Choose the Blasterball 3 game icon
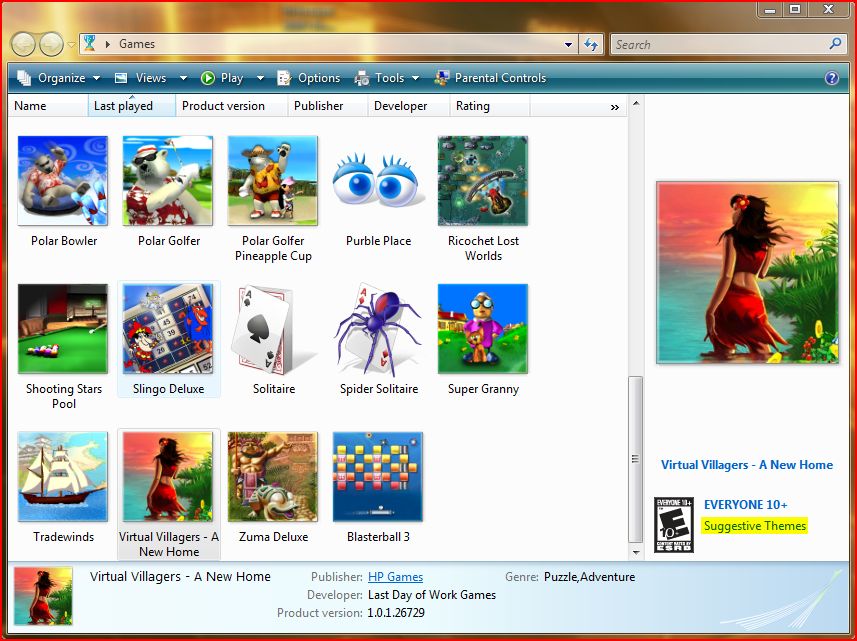The image size is (857, 641). pos(378,477)
